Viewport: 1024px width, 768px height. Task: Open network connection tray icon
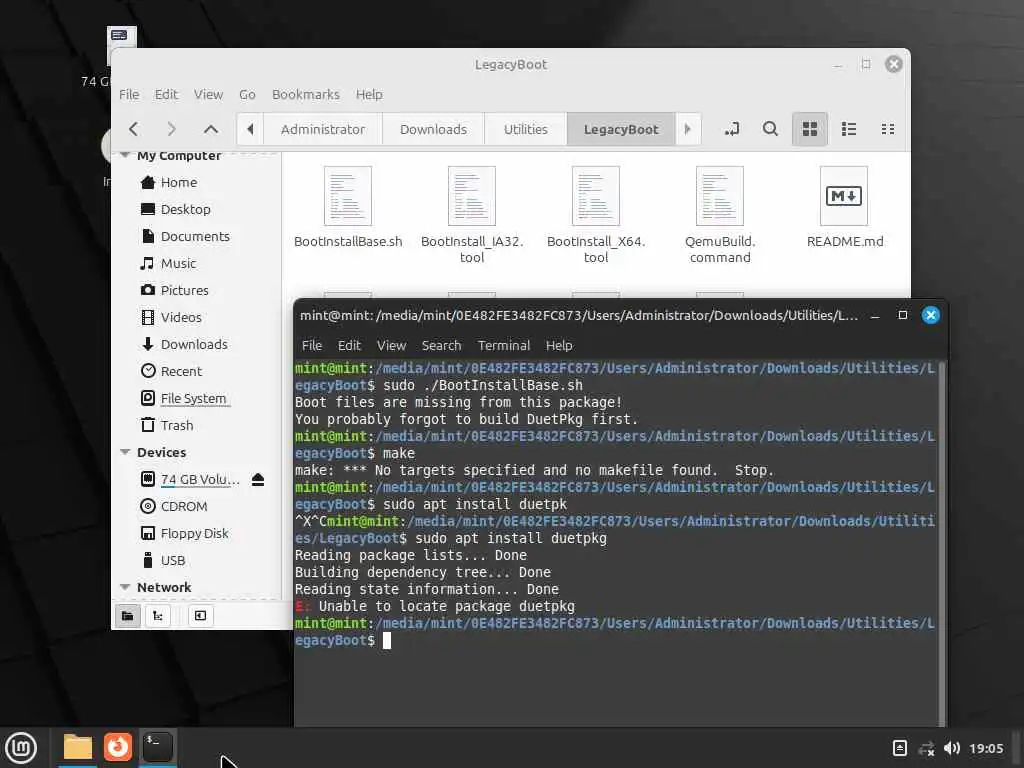[926, 748]
